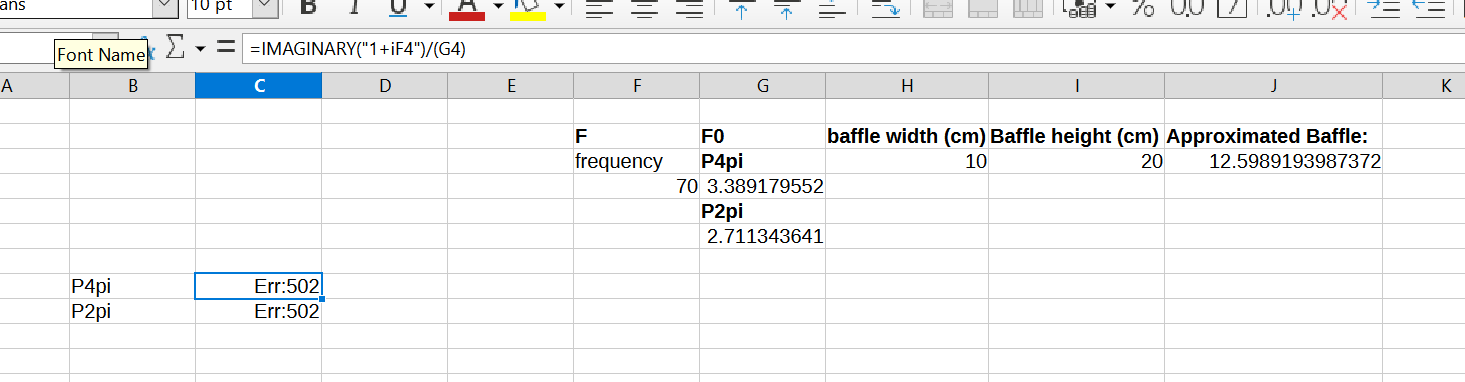Image resolution: width=1465 pixels, height=382 pixels.
Task: Decrease the cell indent
Action: (x=1430, y=8)
